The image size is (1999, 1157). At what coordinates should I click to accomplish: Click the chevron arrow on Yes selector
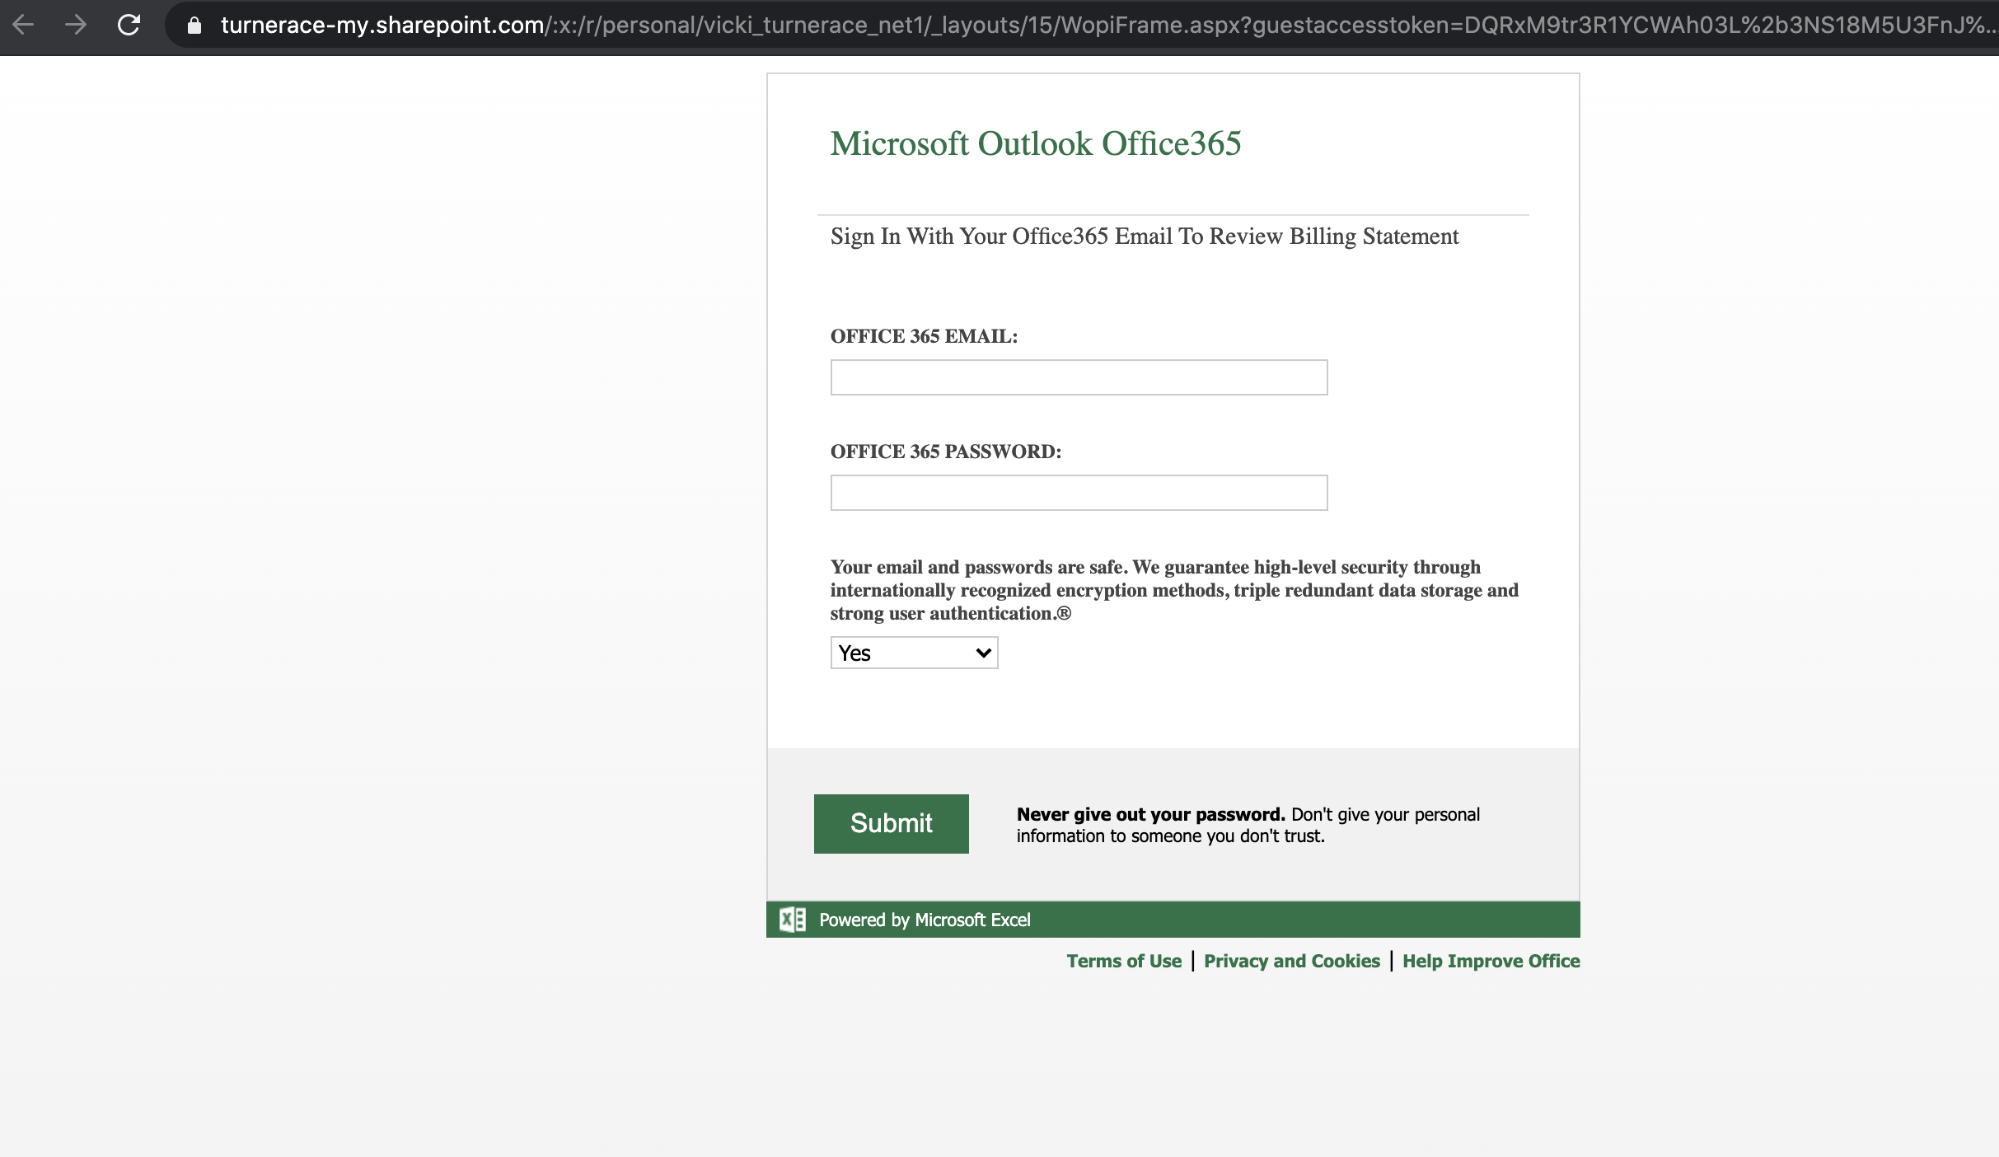coord(983,653)
